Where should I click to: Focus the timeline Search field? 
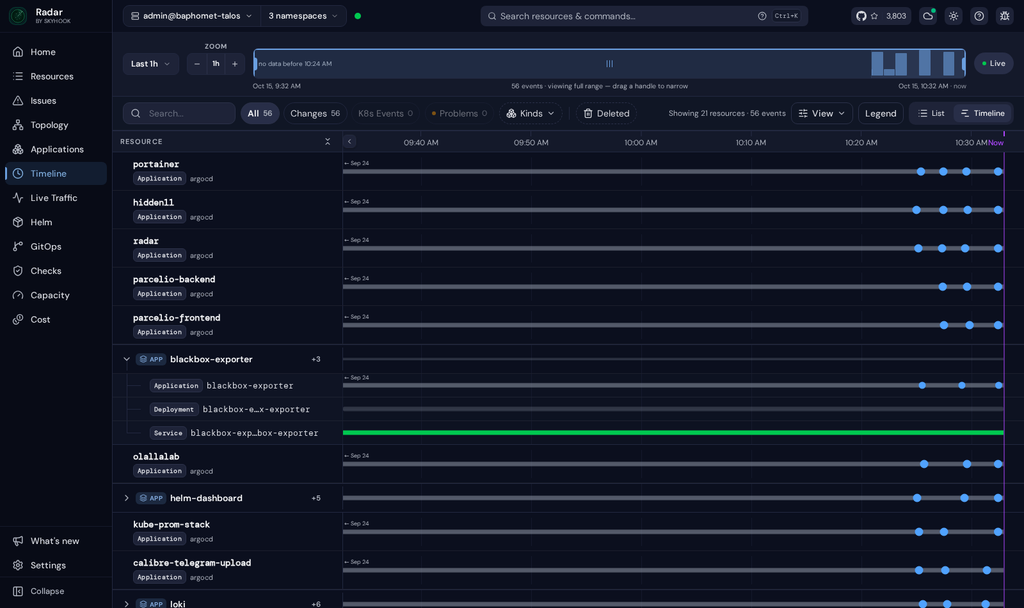[x=179, y=113]
